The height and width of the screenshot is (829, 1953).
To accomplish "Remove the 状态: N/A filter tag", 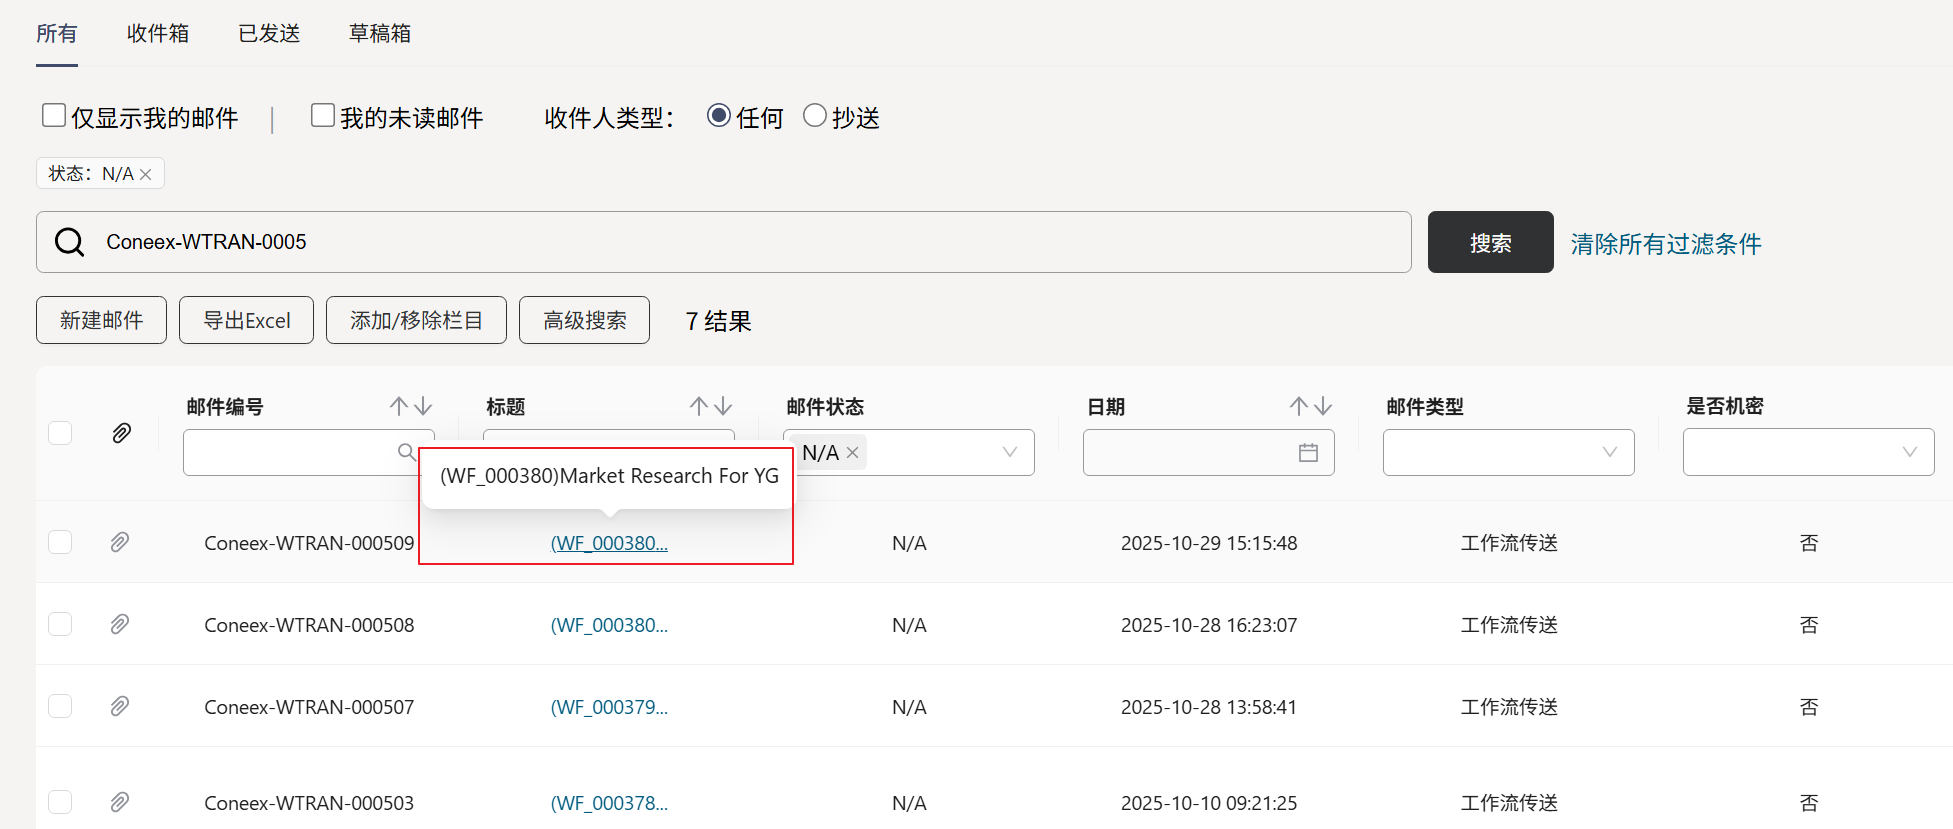I will [x=146, y=174].
